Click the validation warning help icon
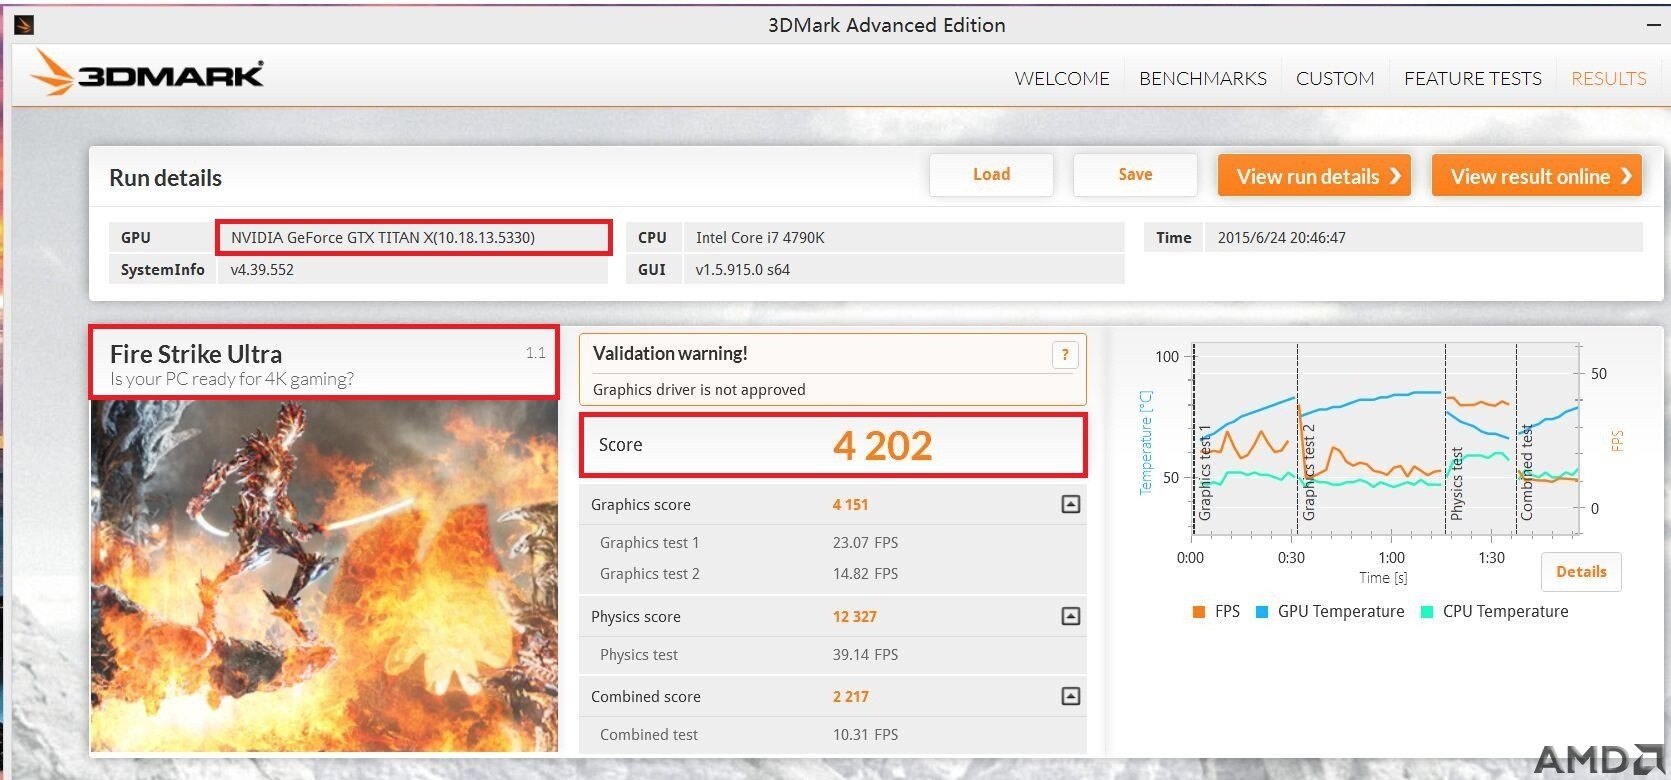Image resolution: width=1671 pixels, height=780 pixels. pyautogui.click(x=1065, y=354)
